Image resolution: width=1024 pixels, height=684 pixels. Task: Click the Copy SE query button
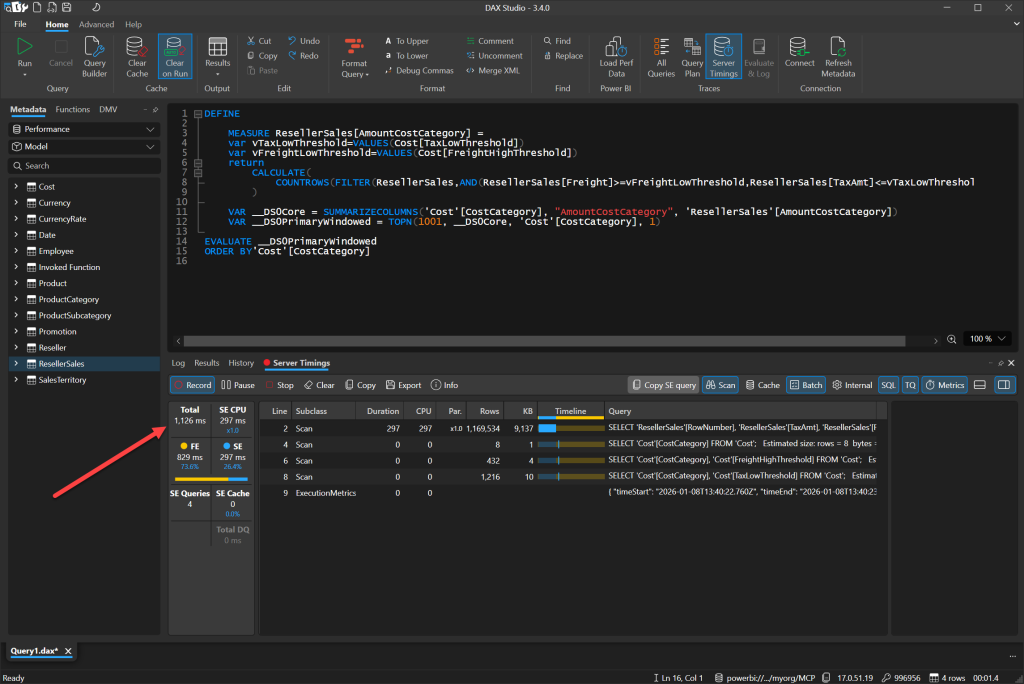[x=663, y=385]
